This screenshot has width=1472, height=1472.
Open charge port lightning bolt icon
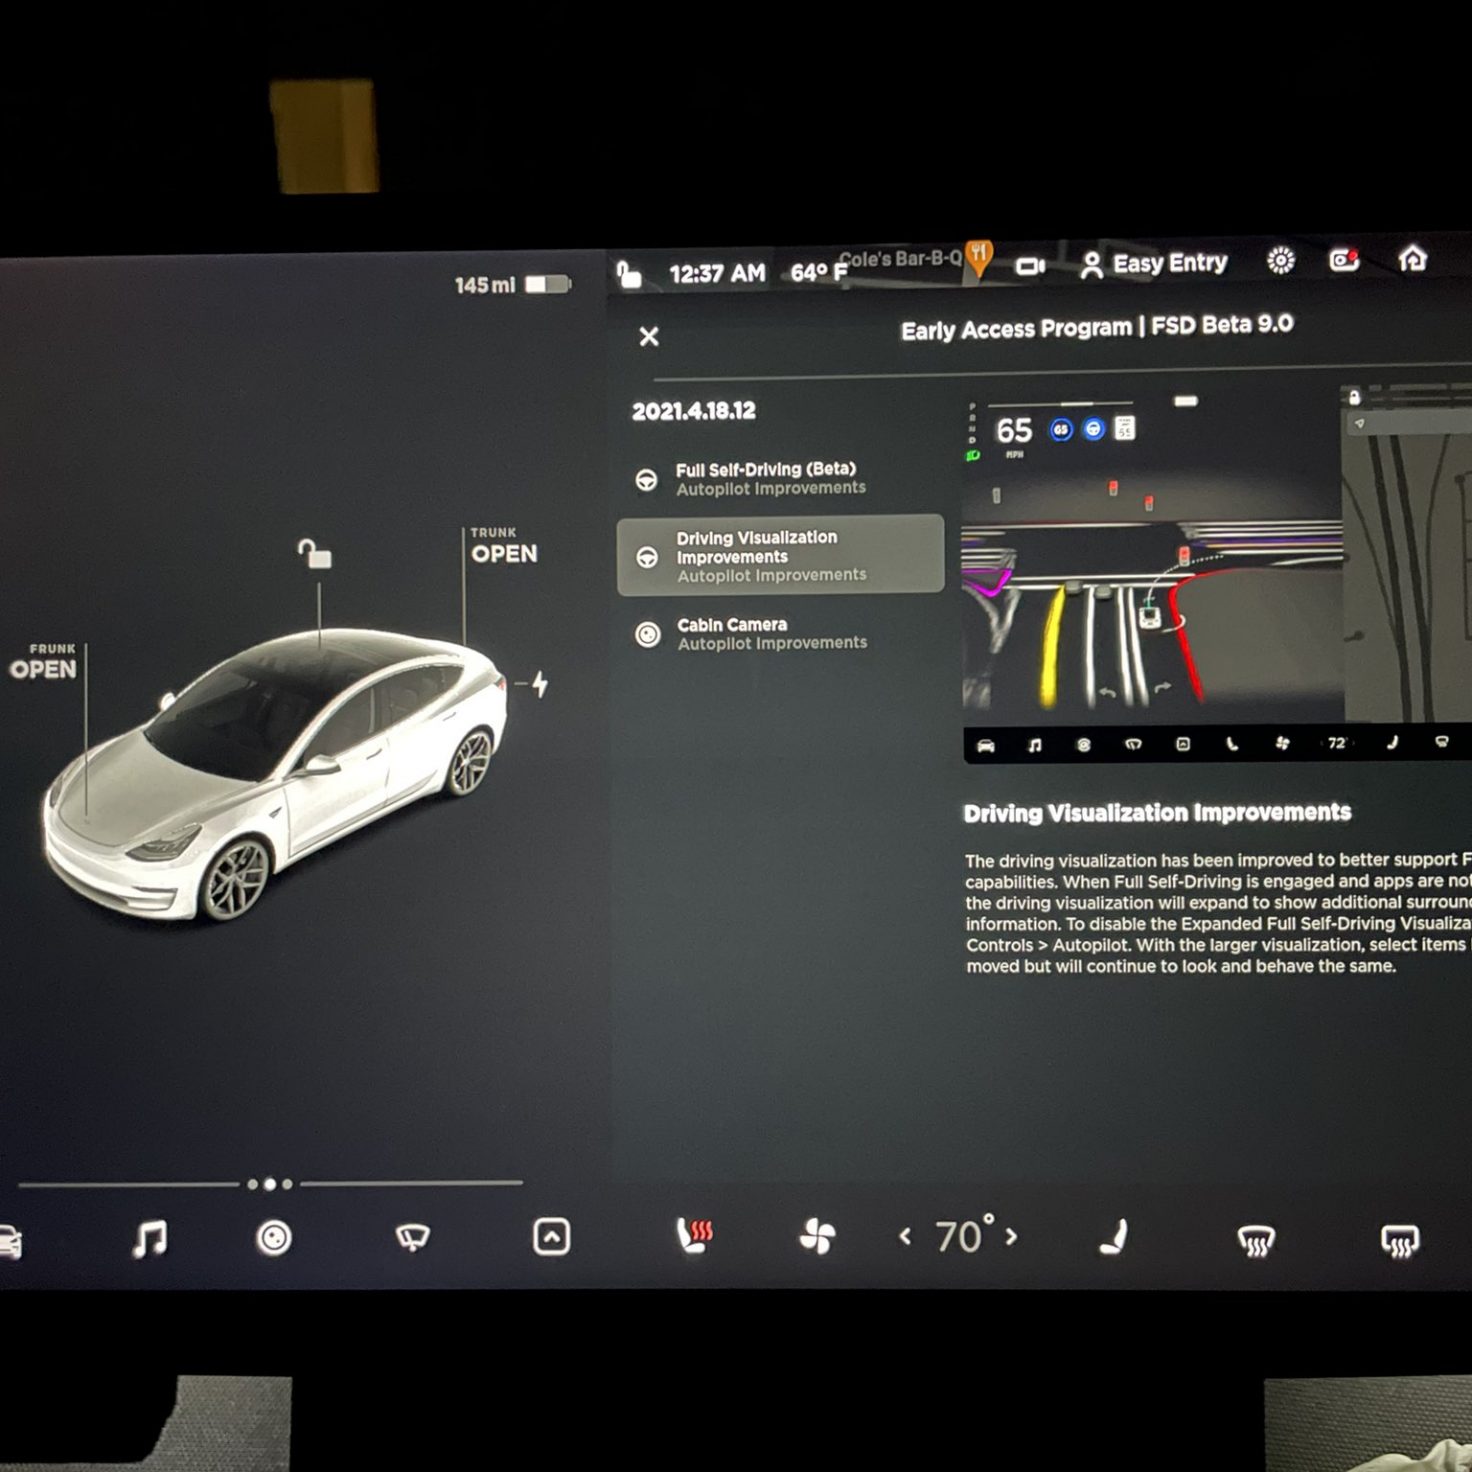(539, 684)
